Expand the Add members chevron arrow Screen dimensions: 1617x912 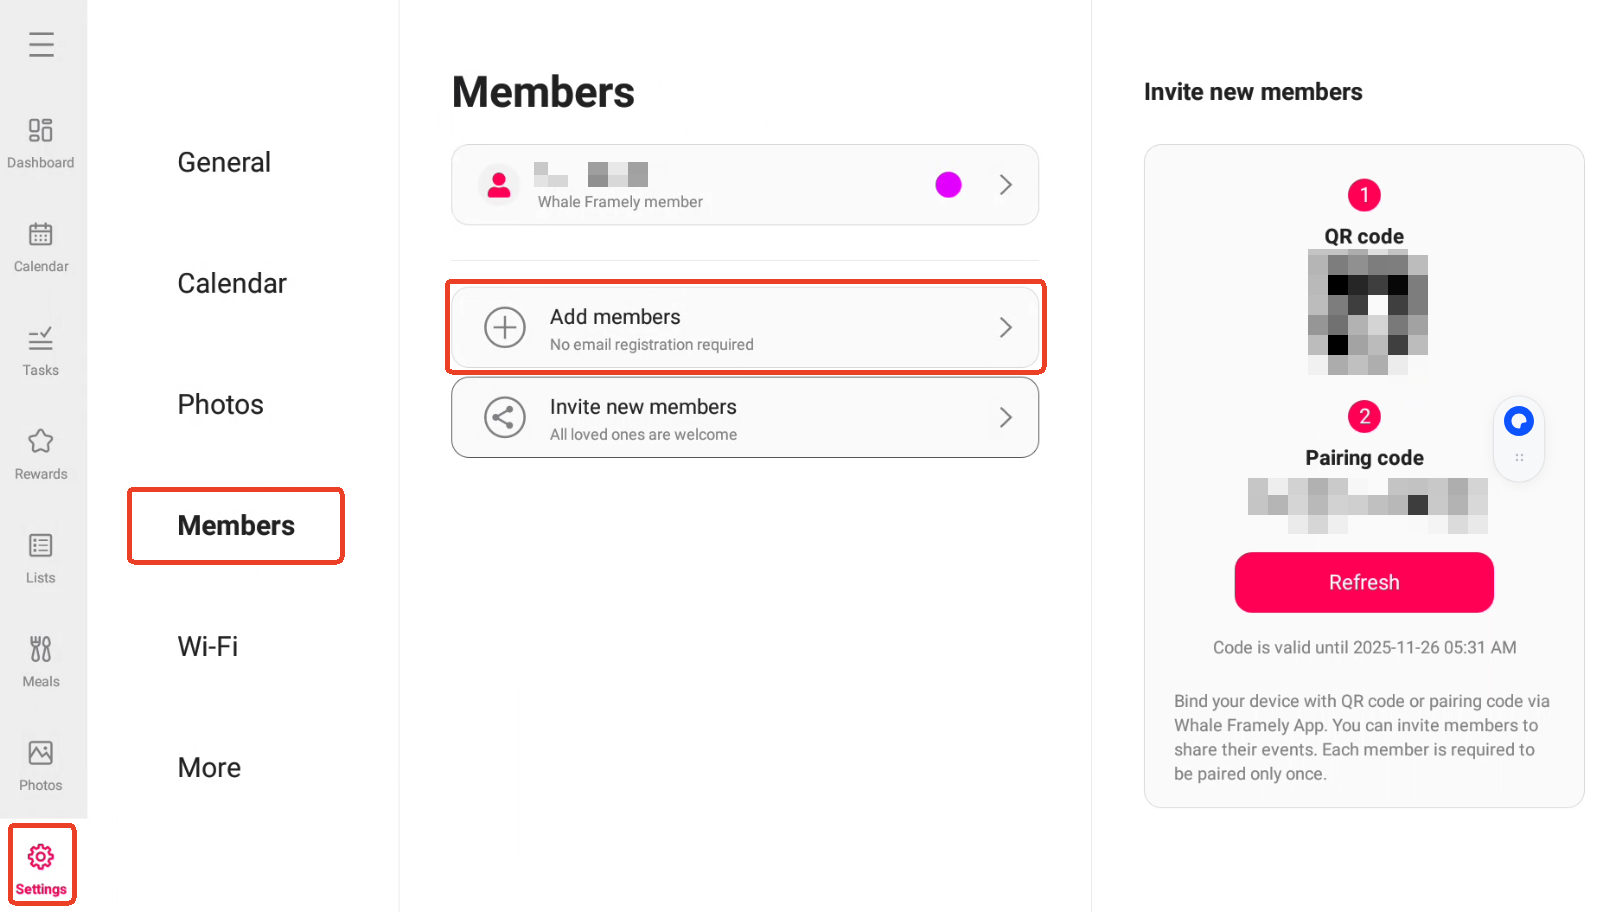pos(1006,327)
